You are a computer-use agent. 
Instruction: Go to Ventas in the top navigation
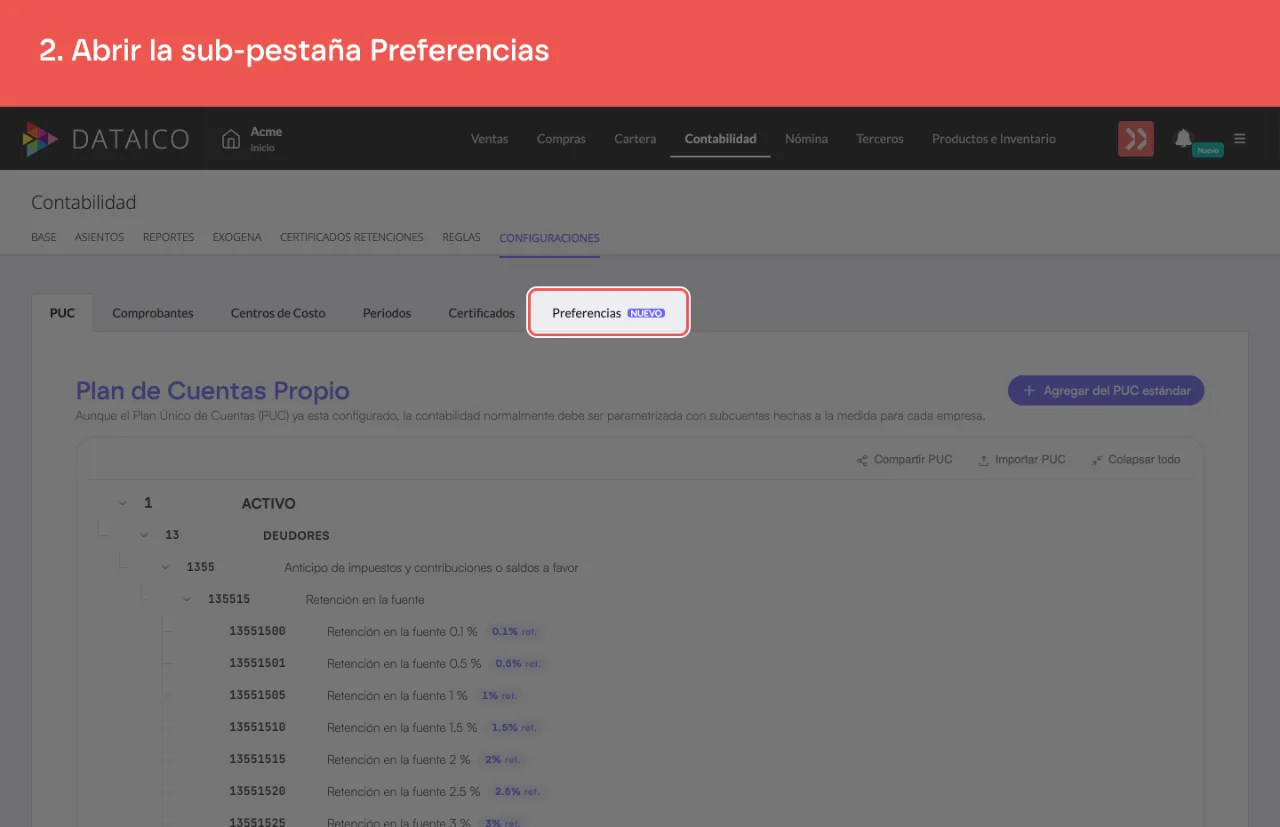[x=489, y=139]
